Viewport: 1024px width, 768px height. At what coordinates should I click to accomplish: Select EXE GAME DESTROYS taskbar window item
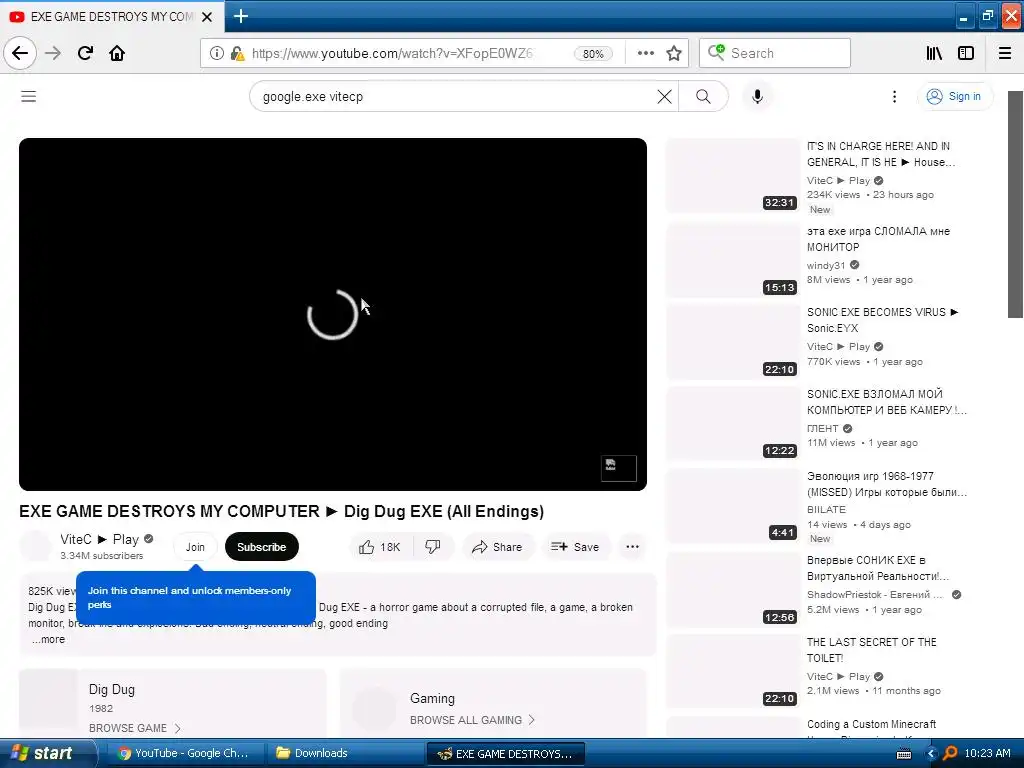point(506,754)
